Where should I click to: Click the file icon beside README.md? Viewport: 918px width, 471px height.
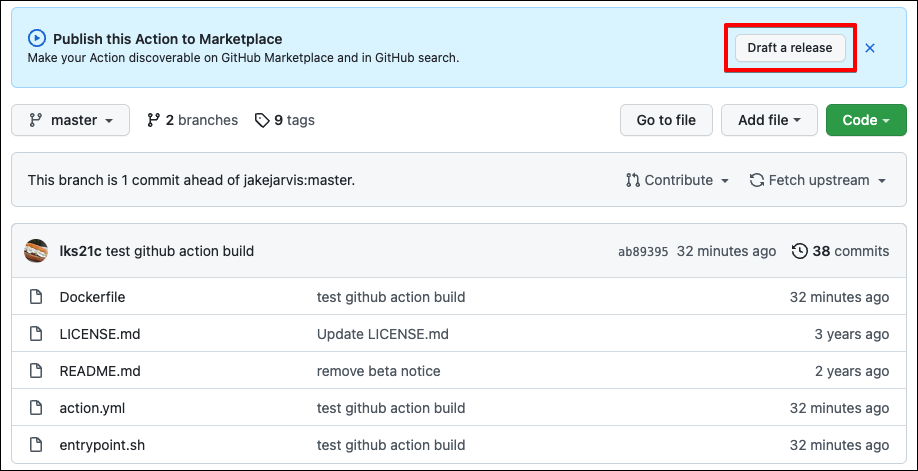(36, 371)
